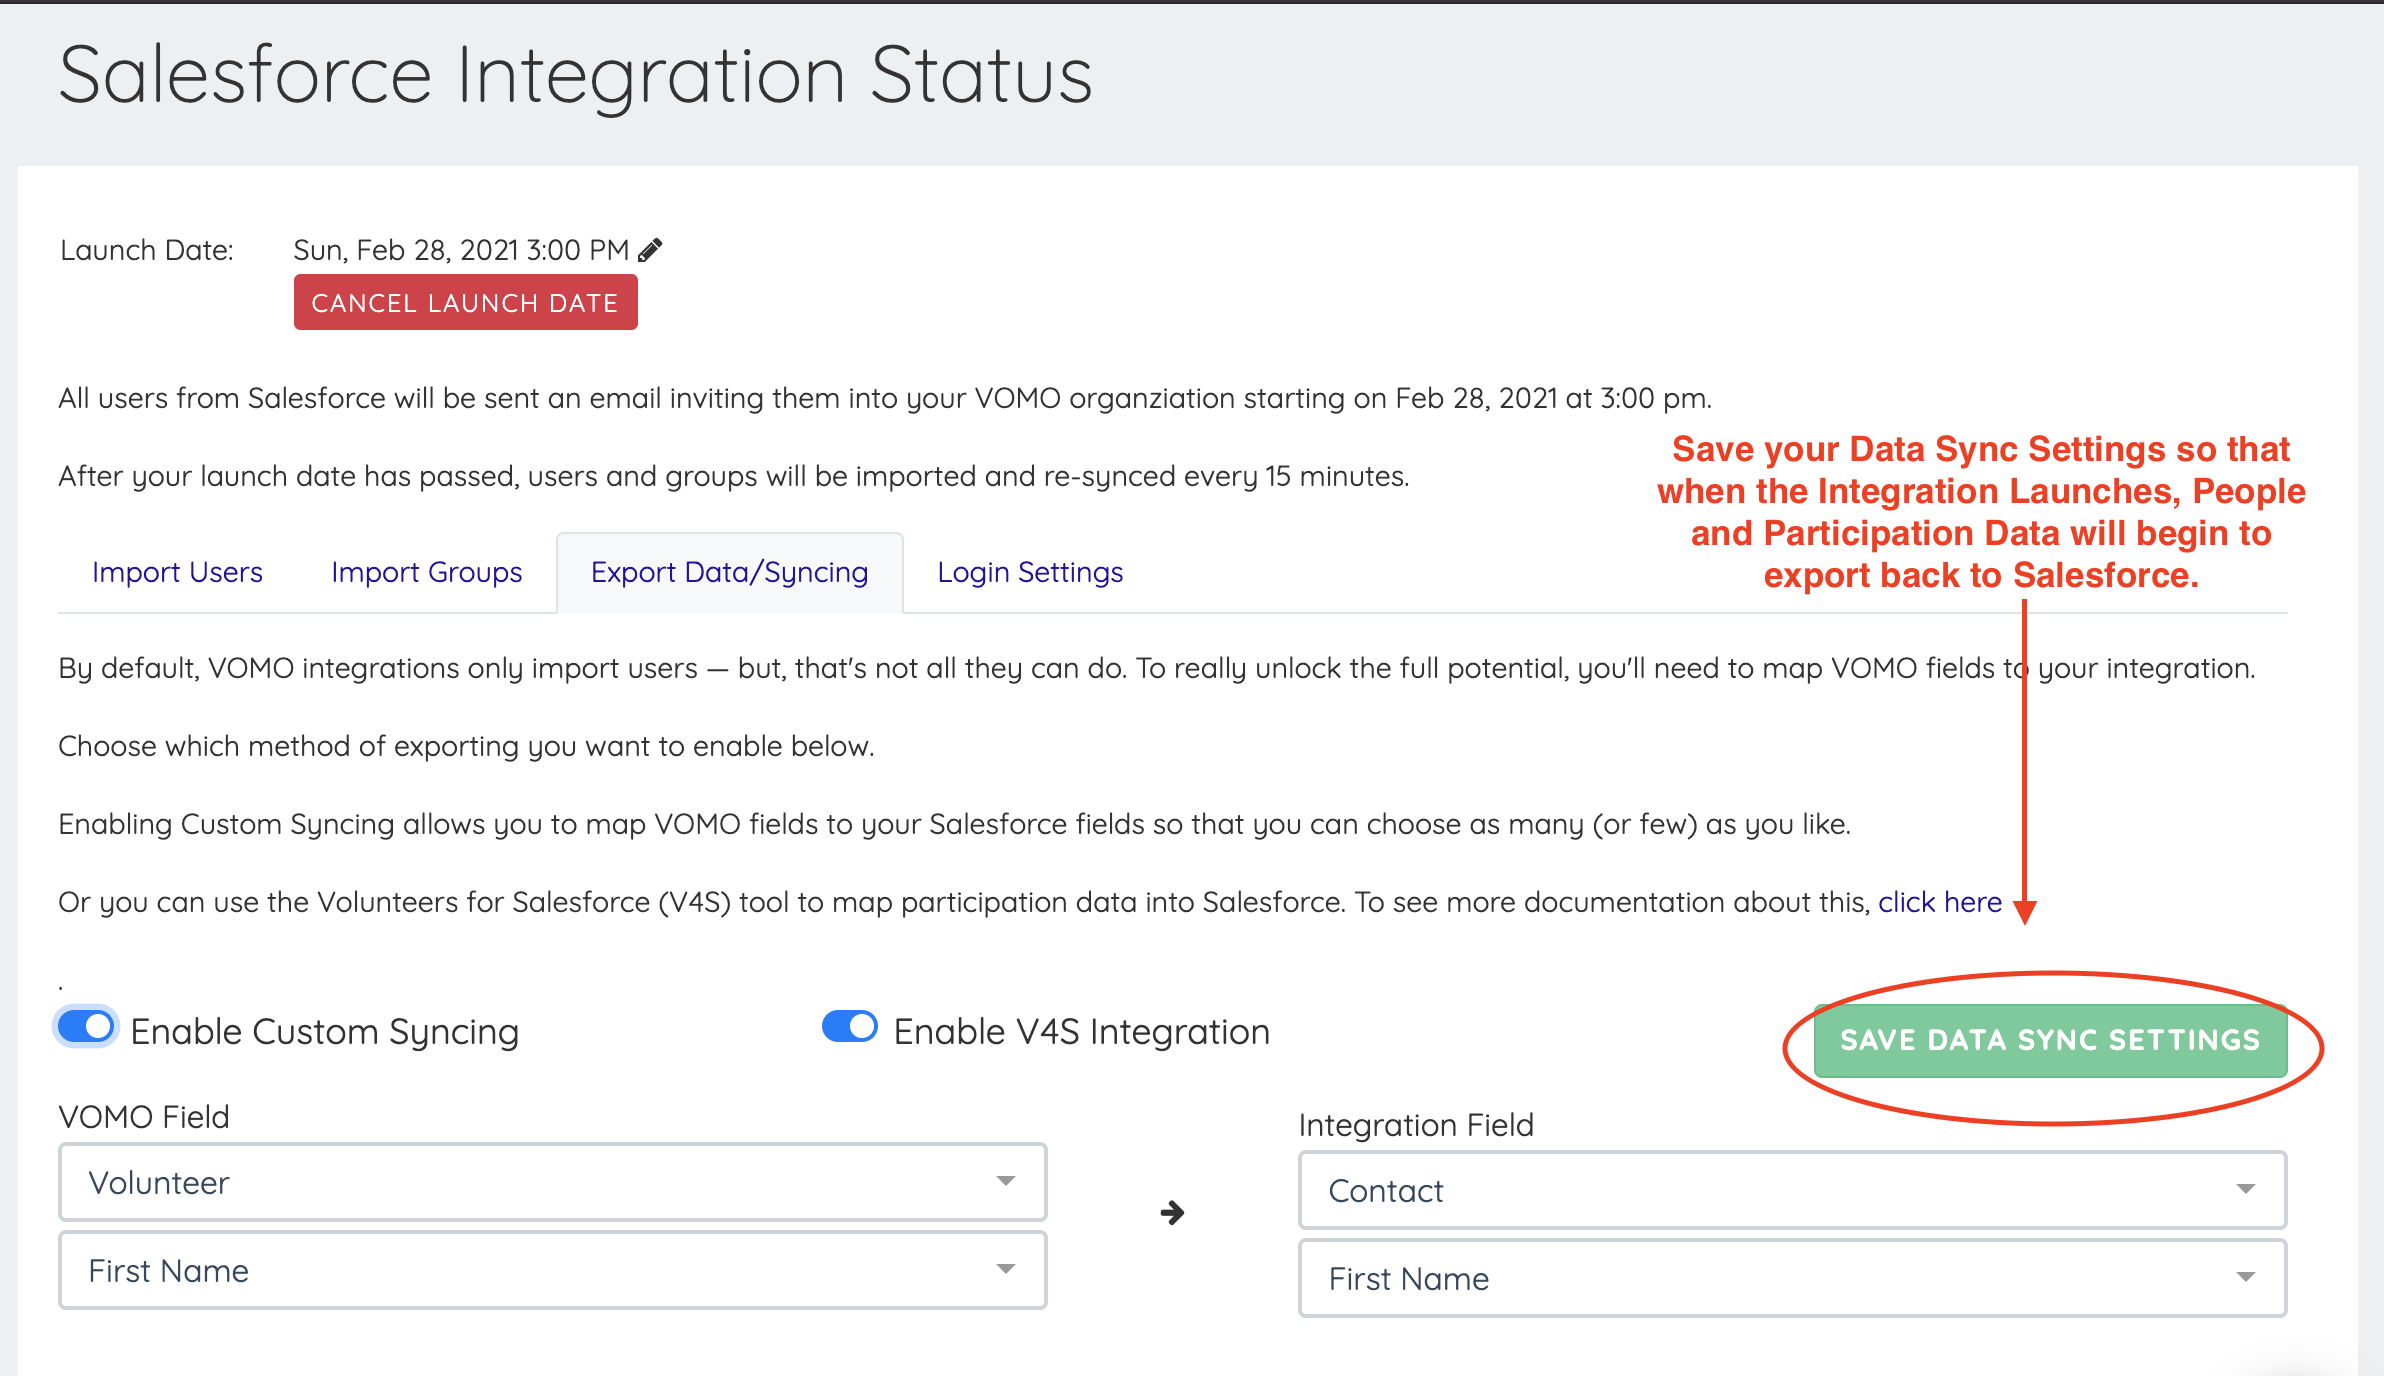This screenshot has height=1376, width=2384.
Task: Open the Import Users tab
Action: point(177,572)
